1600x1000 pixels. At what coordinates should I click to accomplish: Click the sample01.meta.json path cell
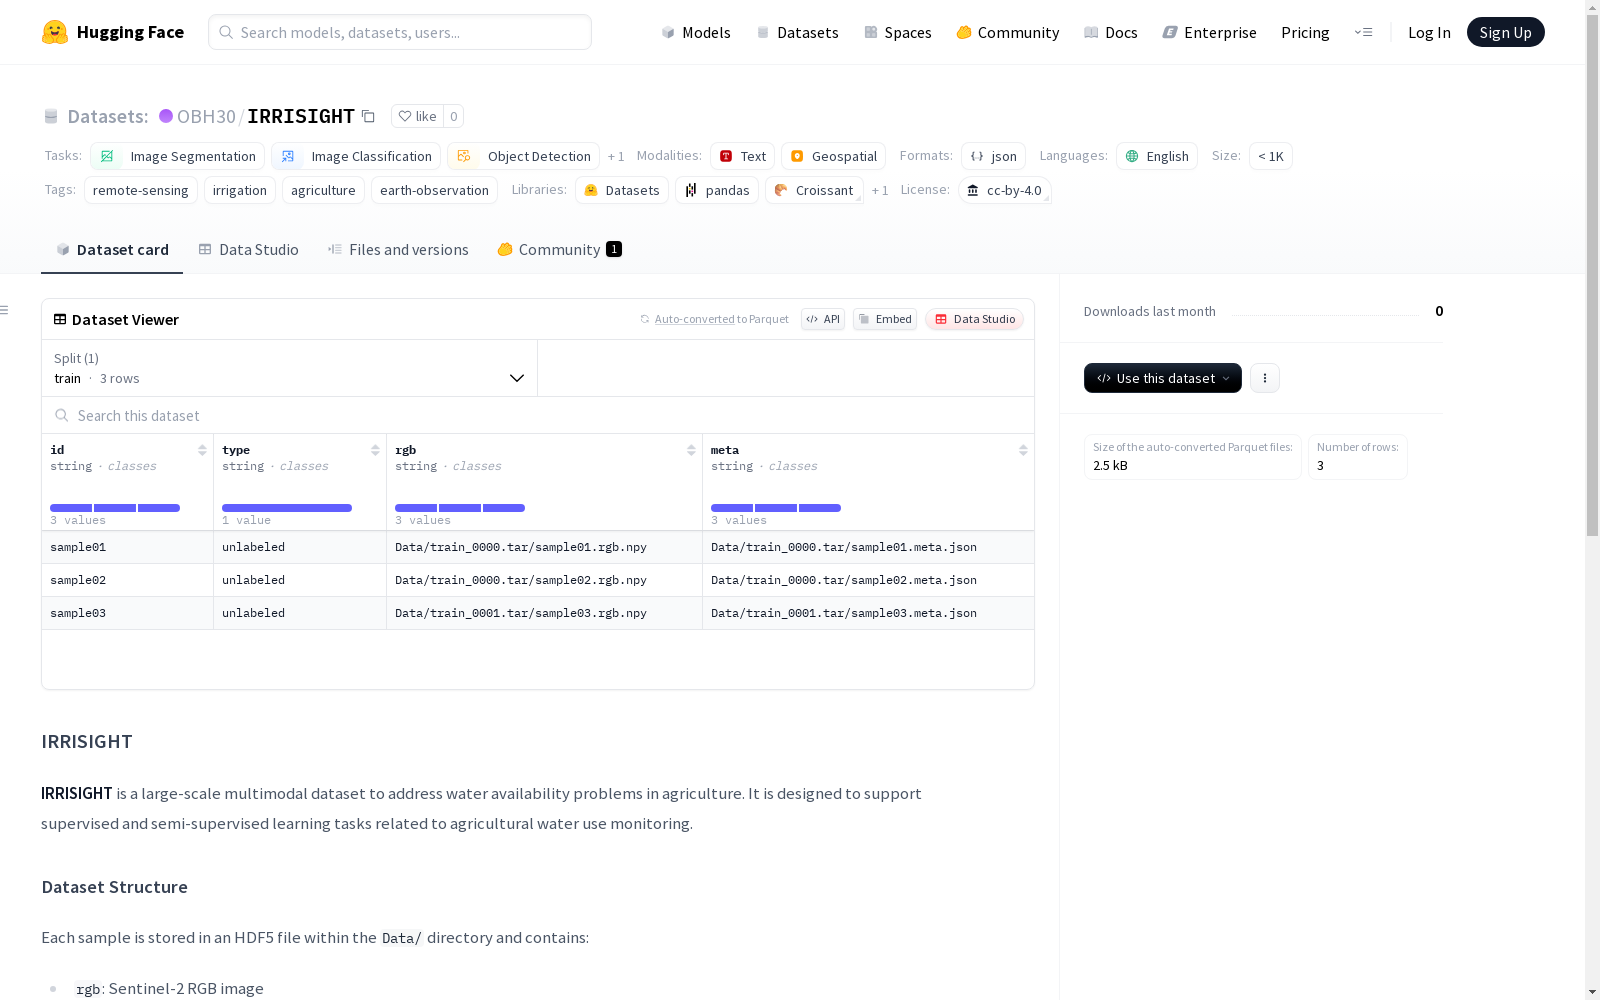(x=868, y=547)
